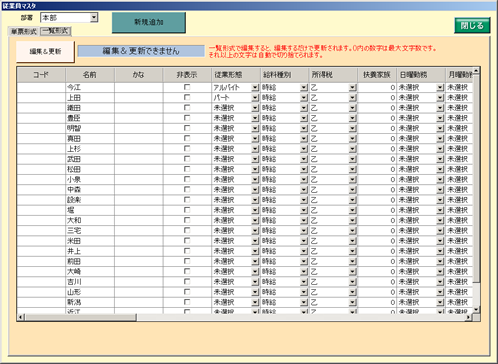This screenshot has width=498, height=364.
Task: Click the 日曜勤務 column header
Action: point(421,75)
